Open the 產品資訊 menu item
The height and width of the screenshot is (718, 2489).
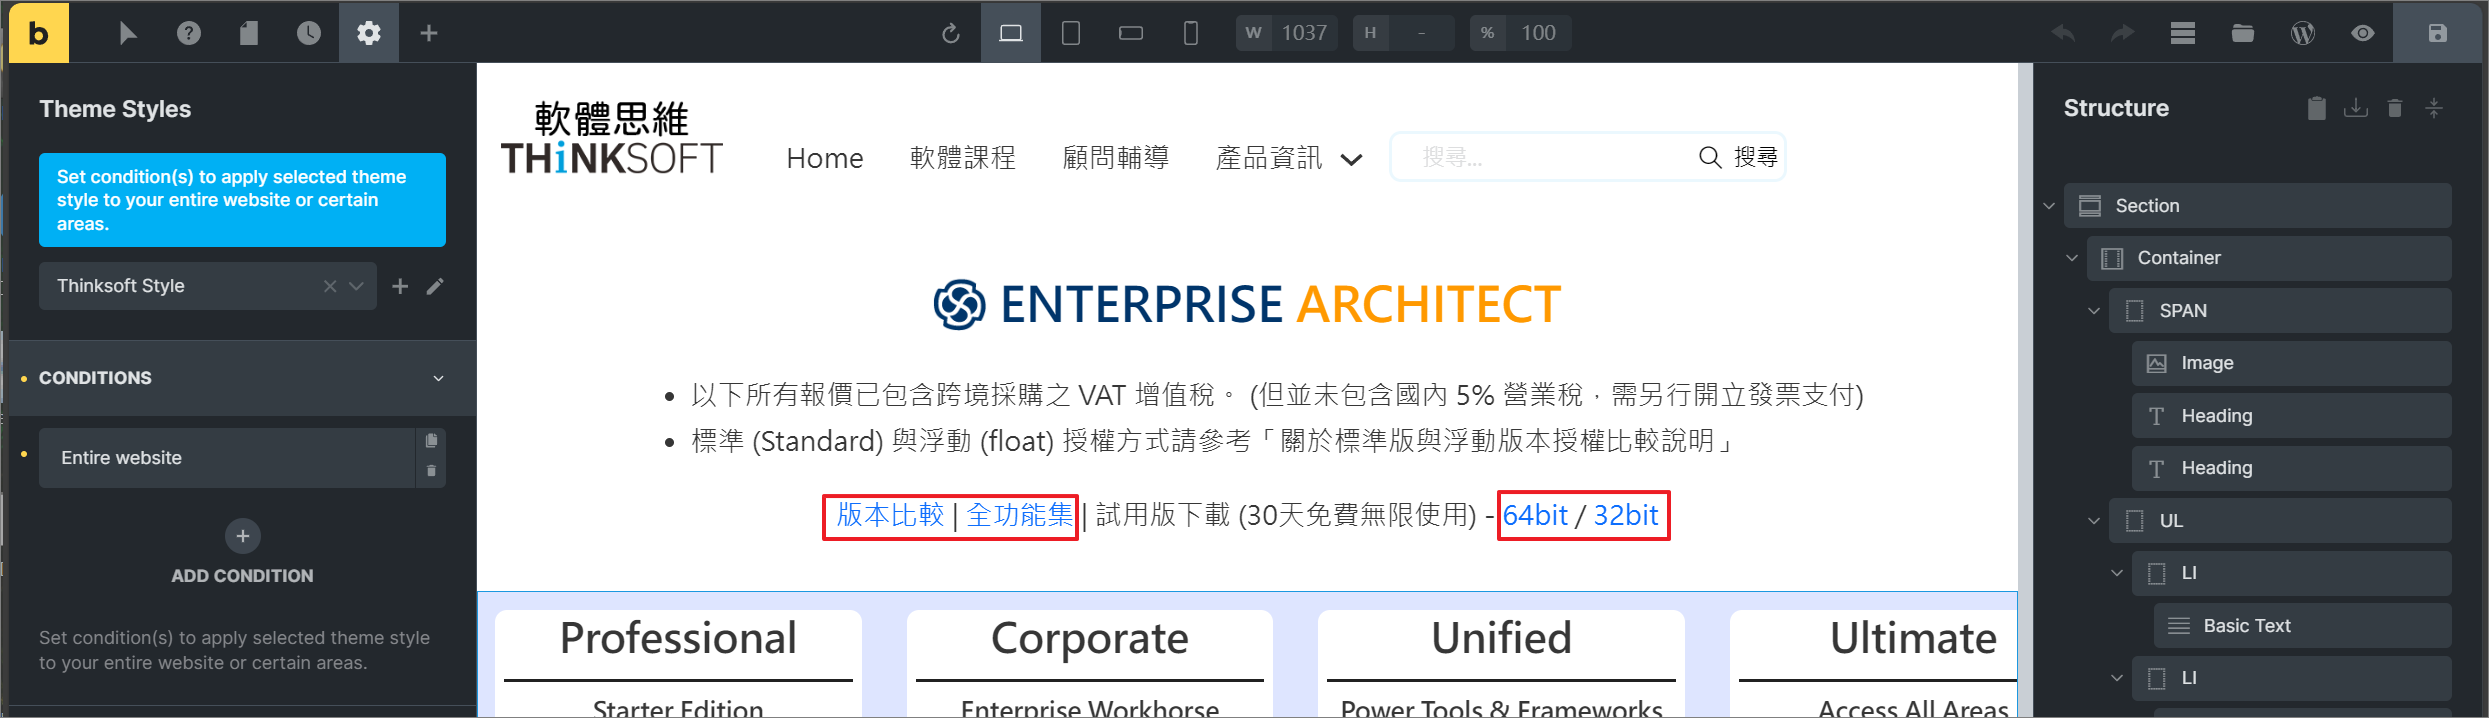pos(1268,158)
